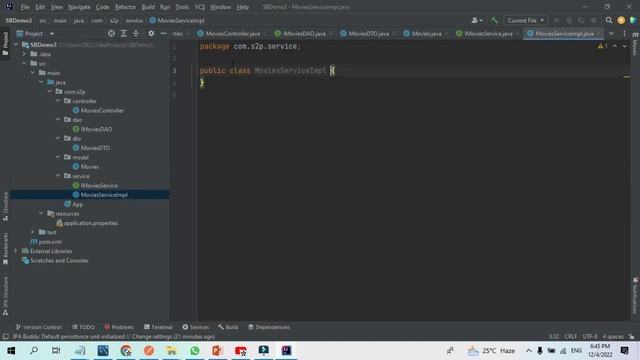Image resolution: width=640 pixels, height=360 pixels.
Task: Open Version Control tool window
Action: 38,327
